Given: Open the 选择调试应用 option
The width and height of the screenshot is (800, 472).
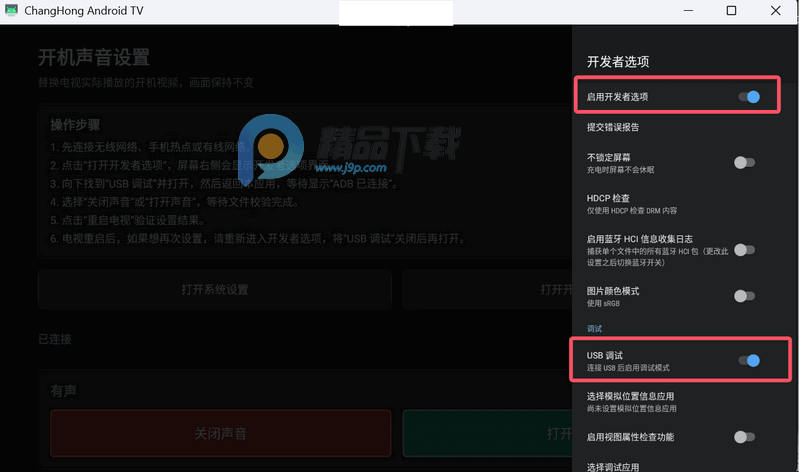Looking at the screenshot, I should click(x=677, y=466).
